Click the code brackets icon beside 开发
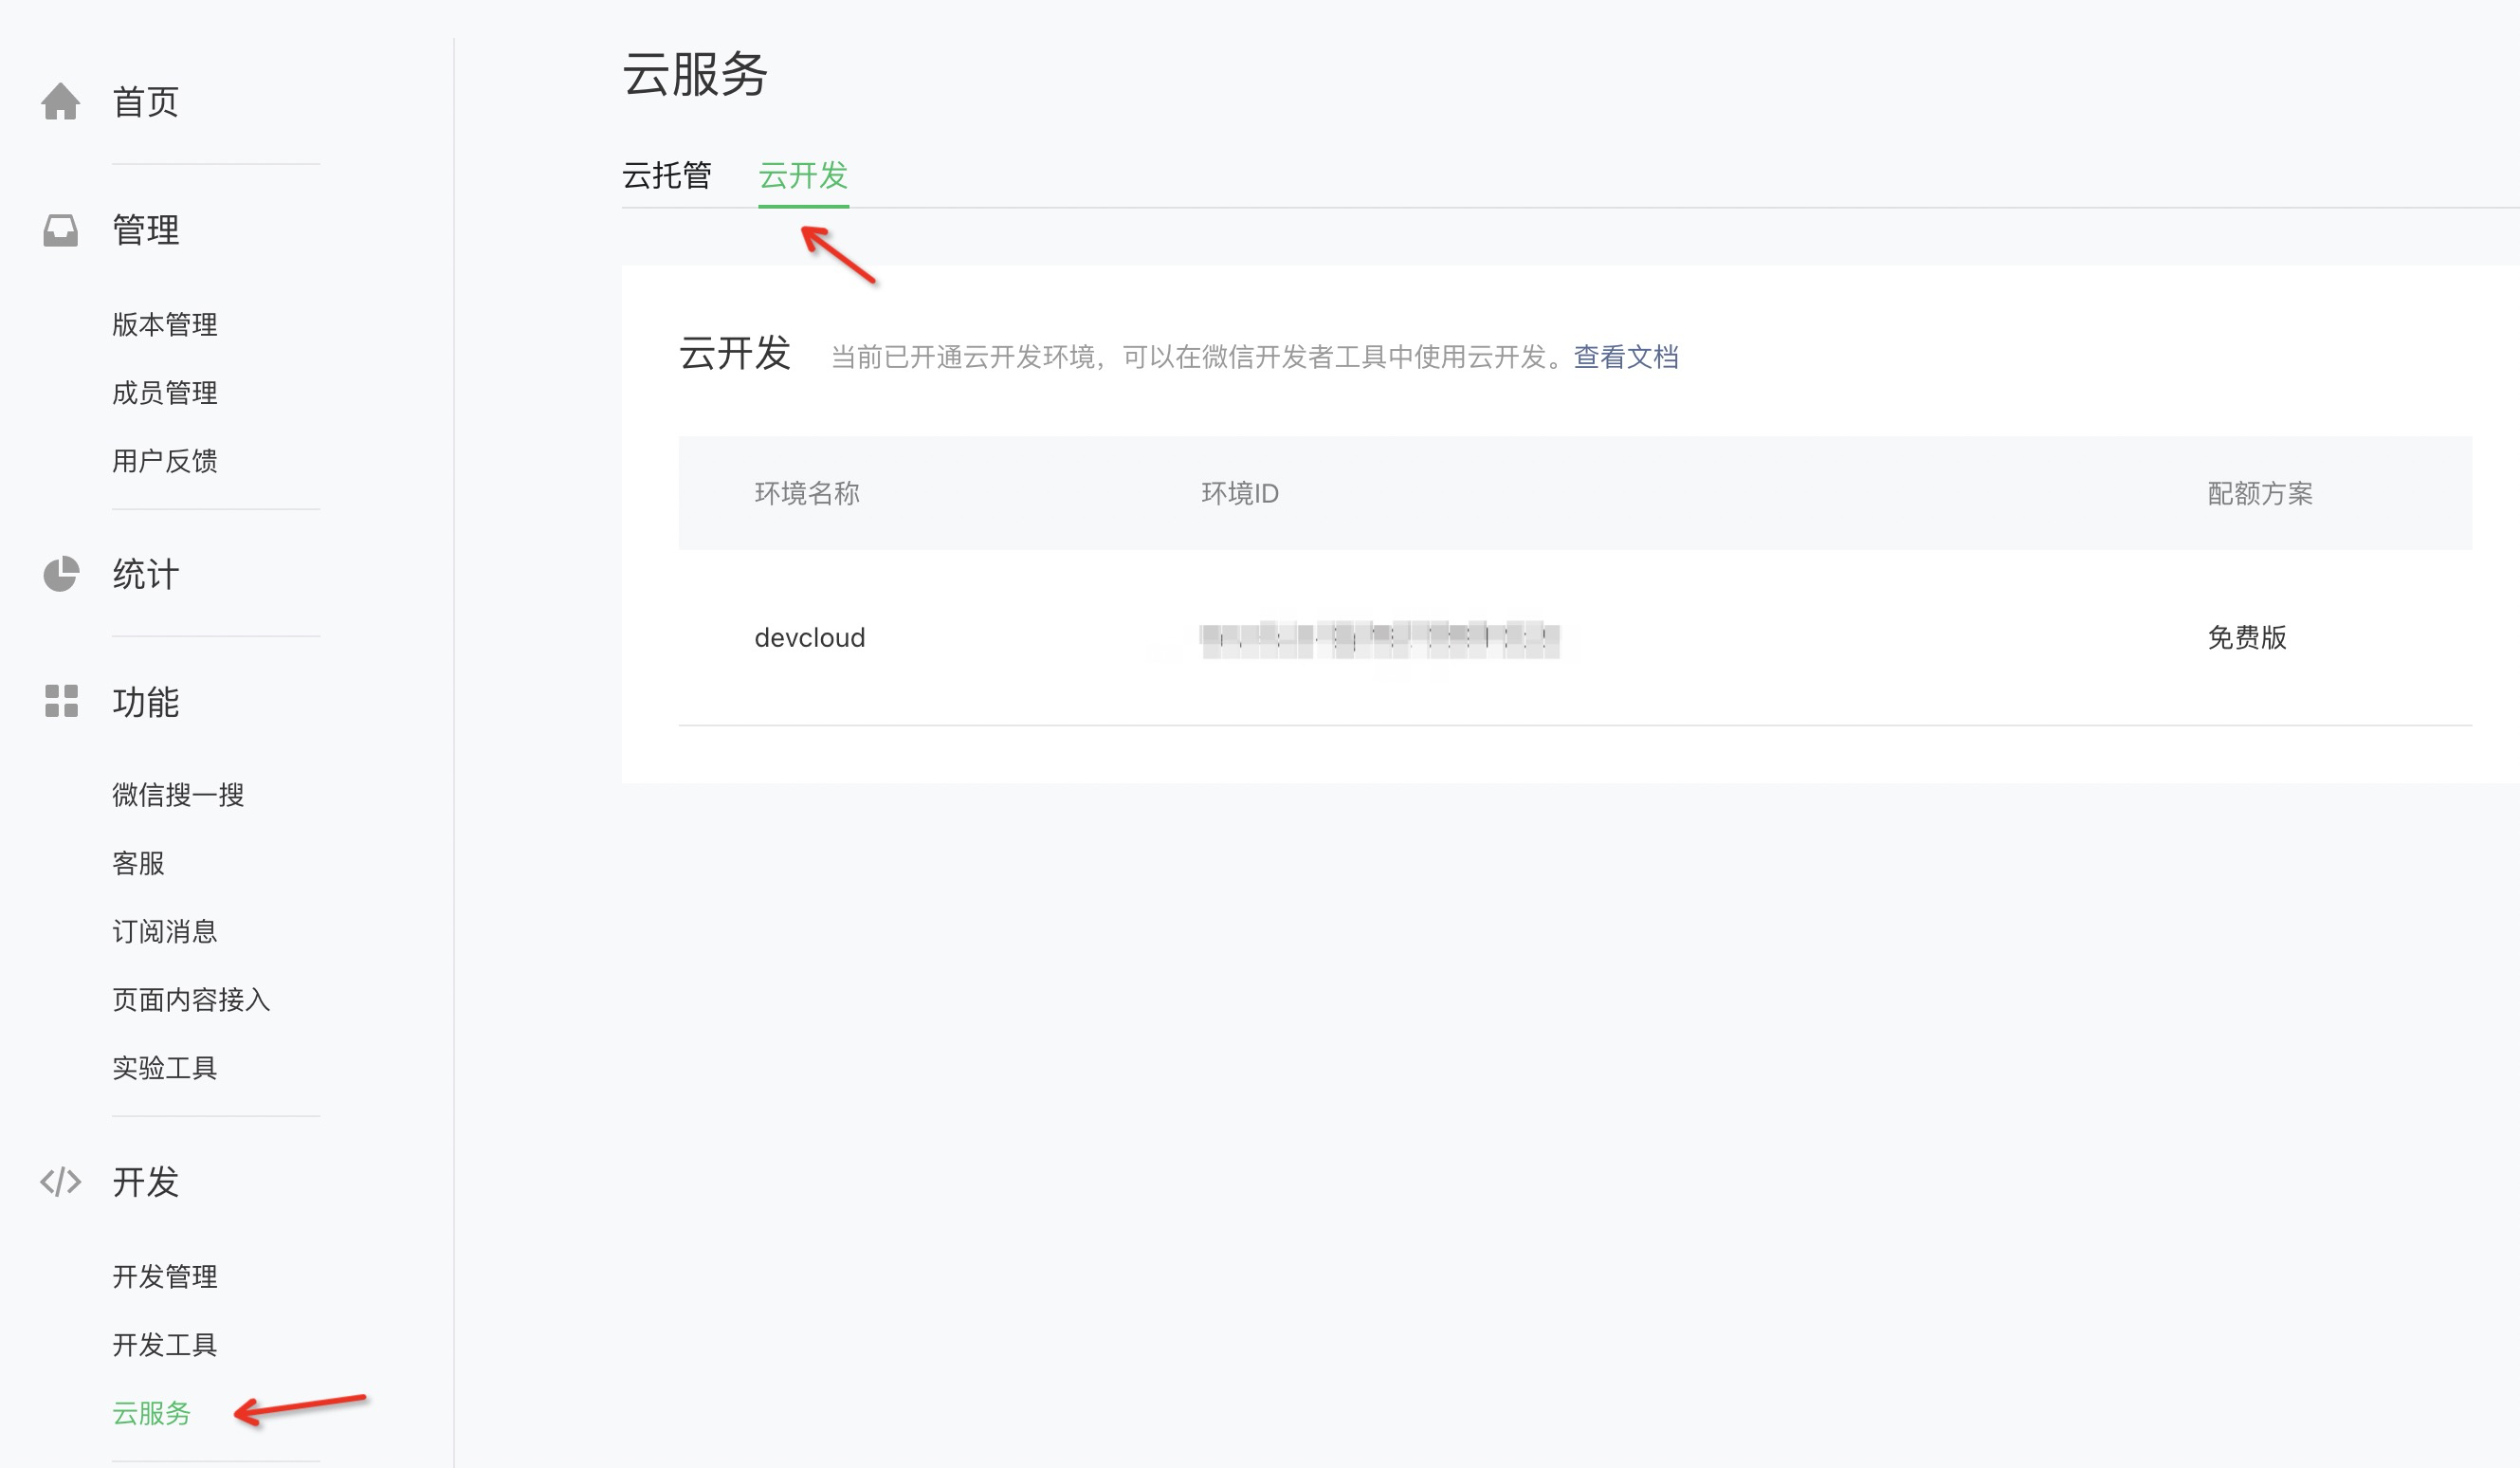Screen dimensions: 2520x1468 pyautogui.click(x=60, y=1182)
